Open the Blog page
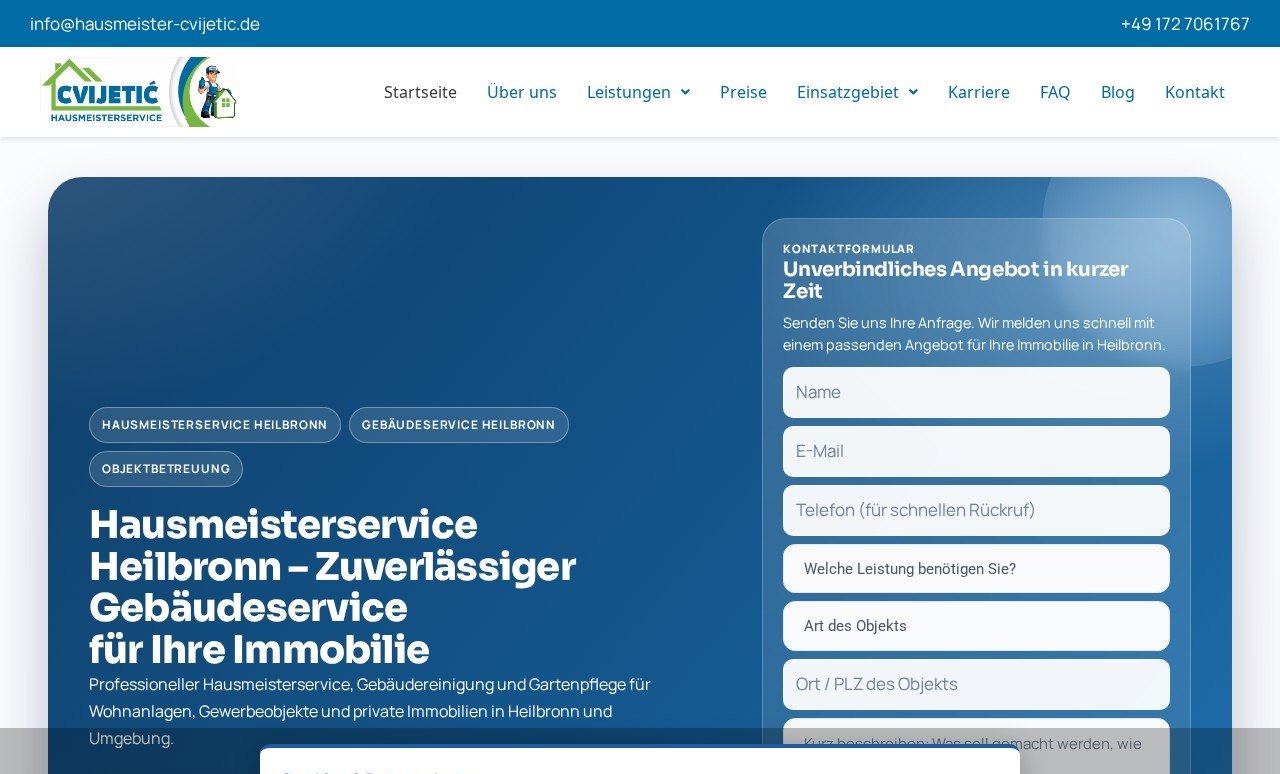Screen dimensions: 1280x774 tap(1118, 92)
